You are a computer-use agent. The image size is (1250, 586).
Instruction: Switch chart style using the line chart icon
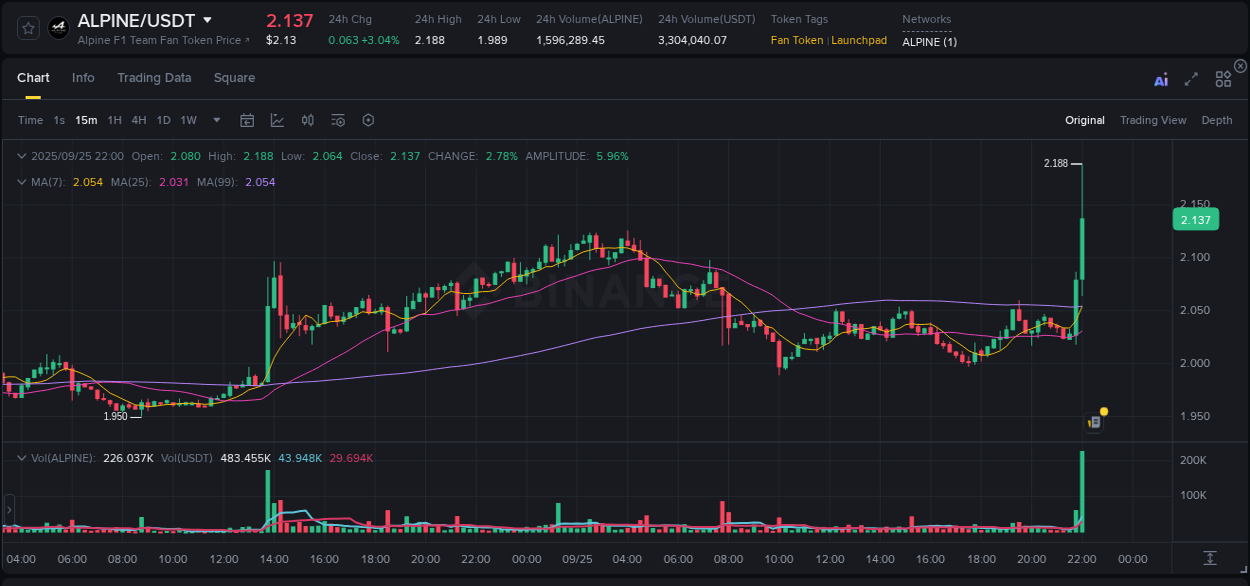pos(277,120)
